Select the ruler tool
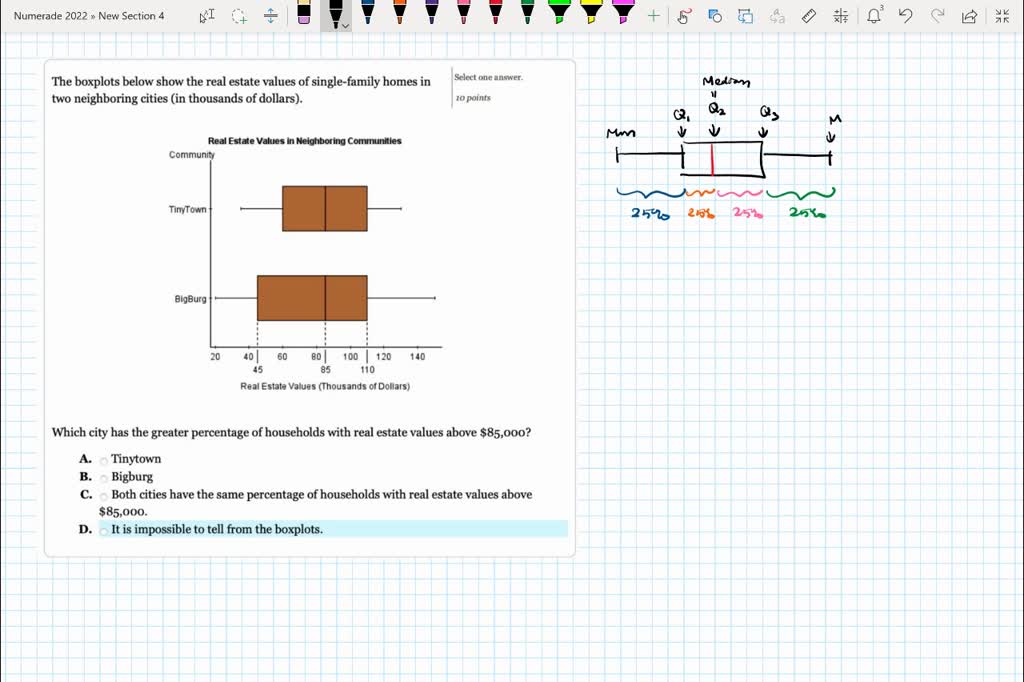Screen dimensions: 1024x682 809,16
